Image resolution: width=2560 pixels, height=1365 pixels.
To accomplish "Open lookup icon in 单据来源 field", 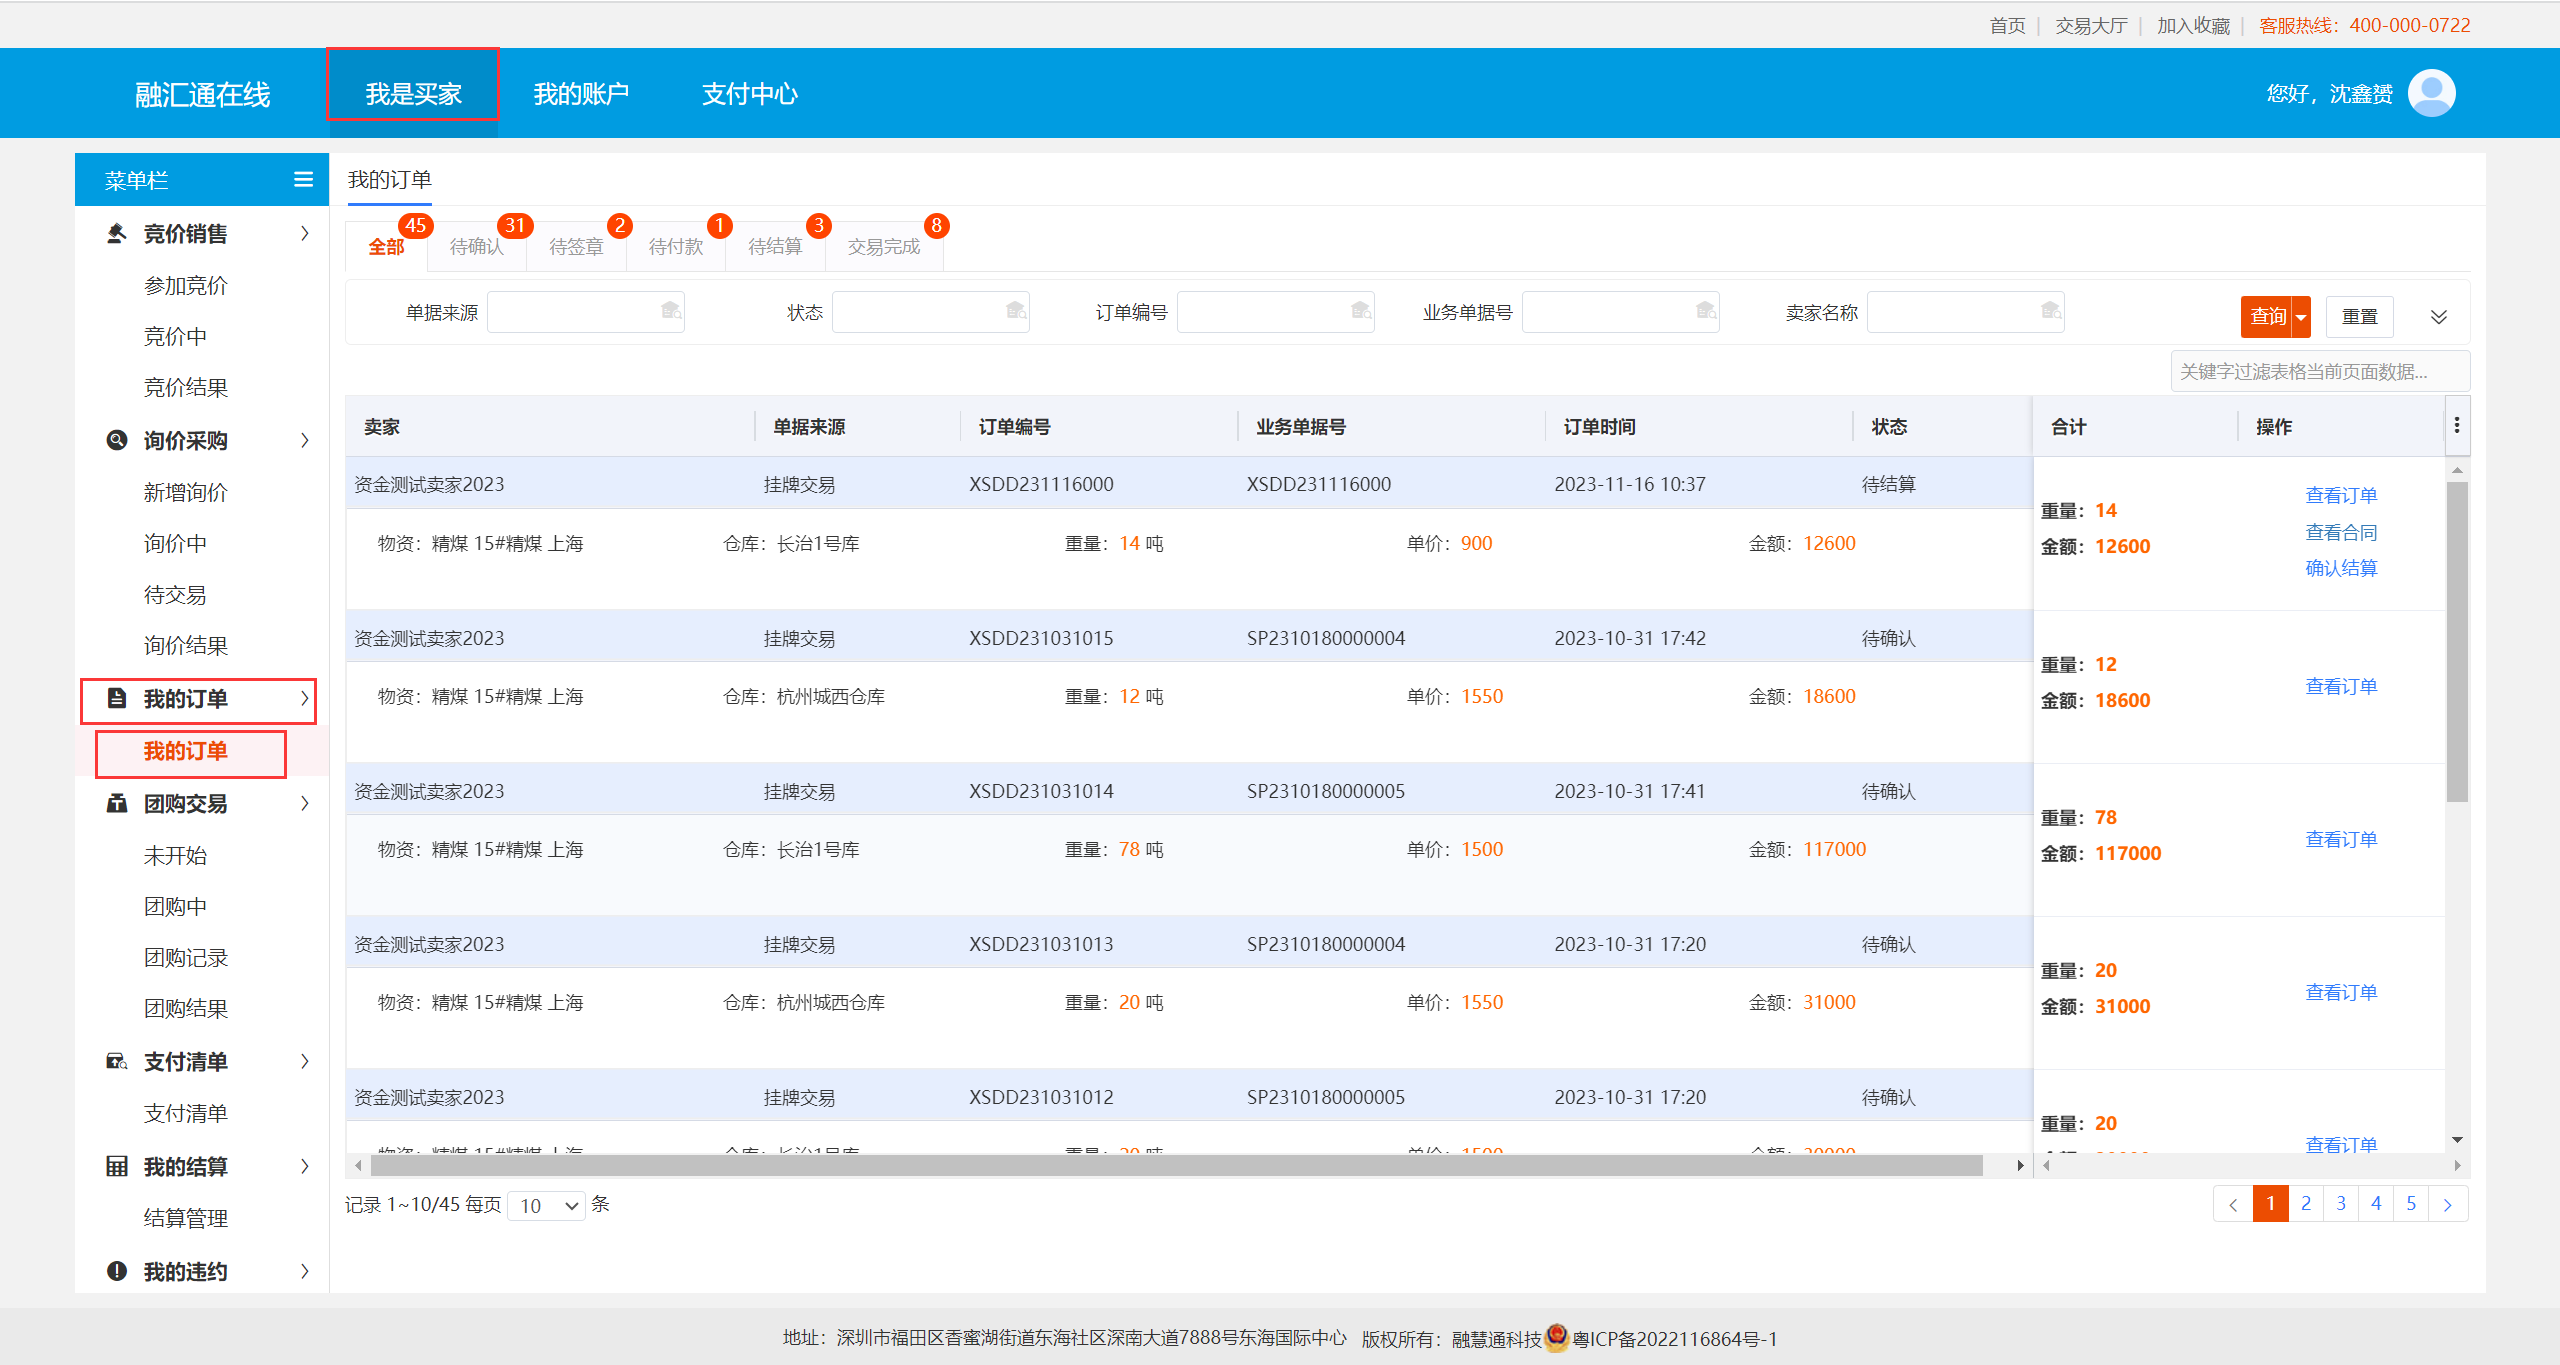I will click(671, 311).
